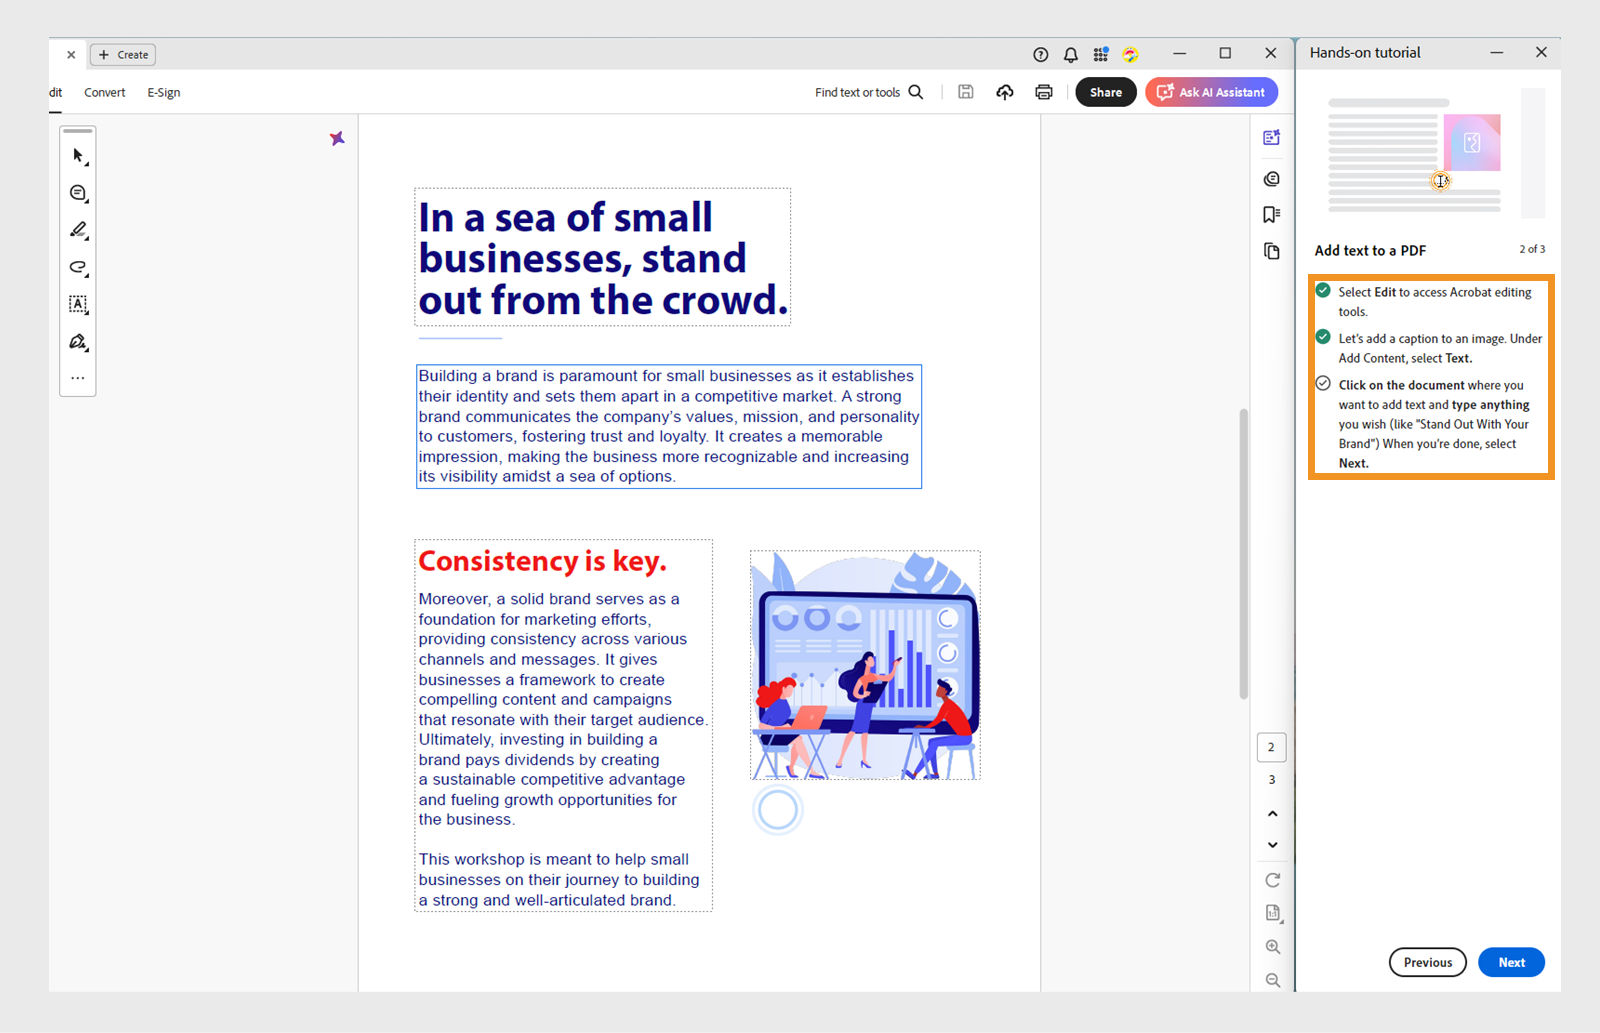1600x1033 pixels.
Task: Open the E-Sign menu
Action: point(164,92)
